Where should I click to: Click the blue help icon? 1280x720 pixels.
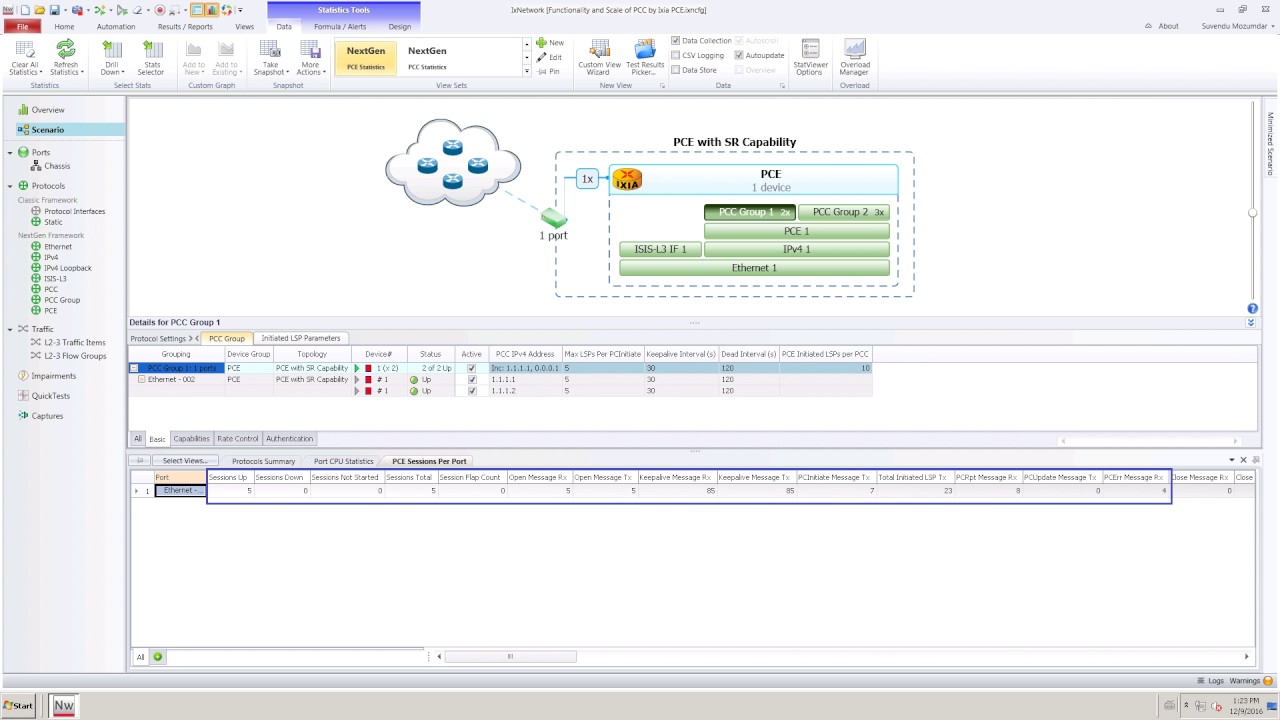(1252, 309)
